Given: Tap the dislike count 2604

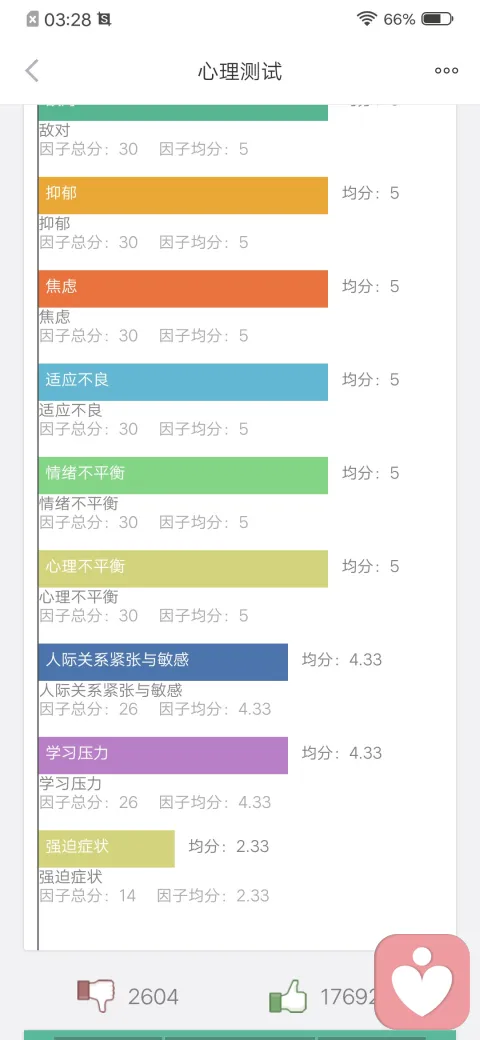Looking at the screenshot, I should coord(153,996).
